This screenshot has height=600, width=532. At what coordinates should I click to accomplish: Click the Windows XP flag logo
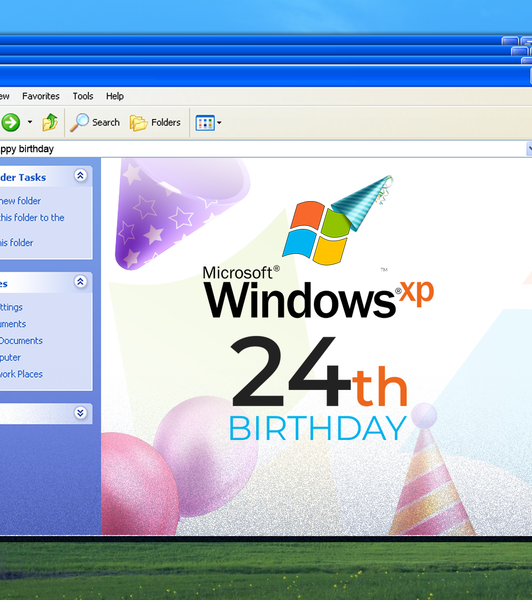pos(318,233)
